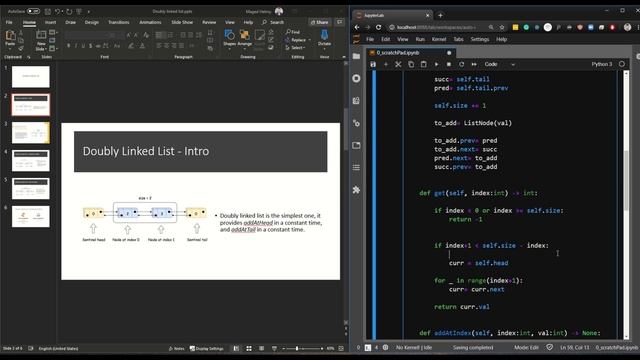The width and height of the screenshot is (640, 360).
Task: Click the Chrome back arrow
Action: point(357,27)
